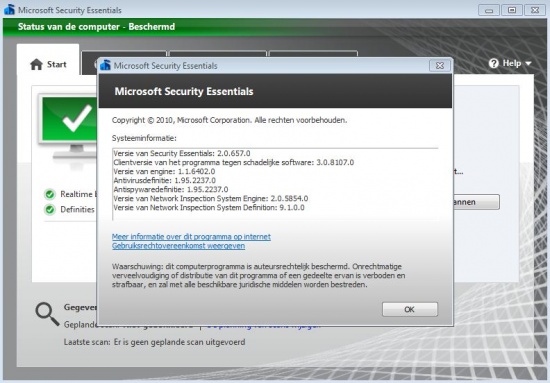Minimize the main Security Essentials window
The image size is (550, 383).
point(489,10)
